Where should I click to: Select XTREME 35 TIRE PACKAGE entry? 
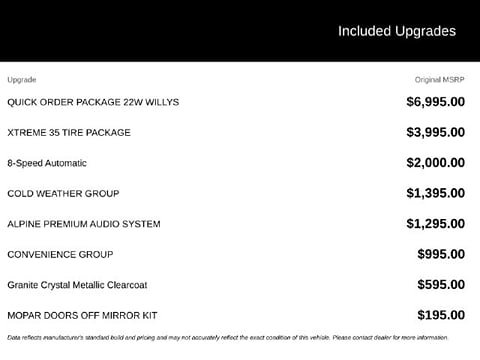pos(69,133)
